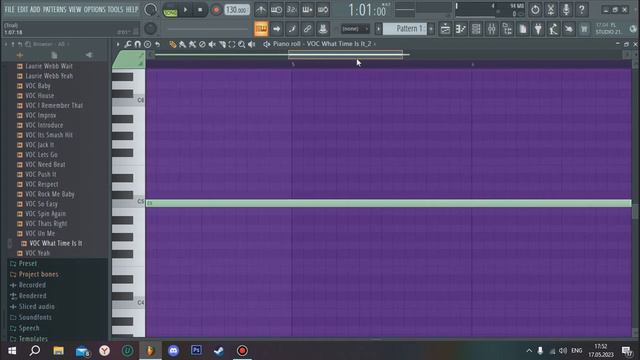The height and width of the screenshot is (360, 640).
Task: Click the master pitch knob
Action: [x=150, y=29]
